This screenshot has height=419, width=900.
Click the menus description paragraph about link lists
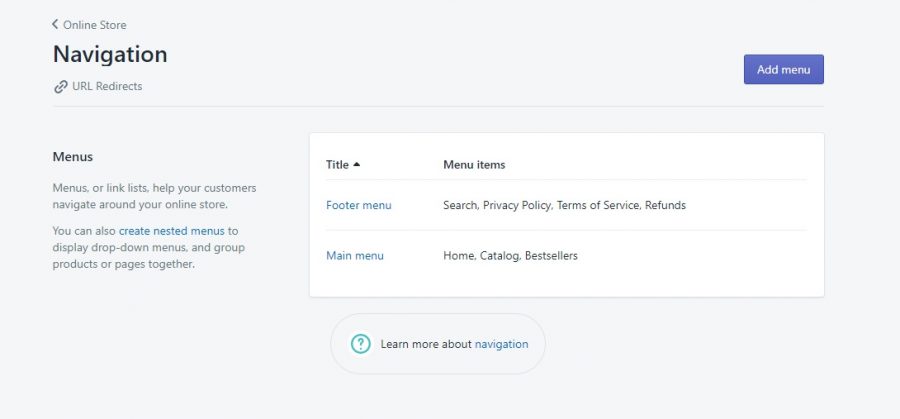154,196
